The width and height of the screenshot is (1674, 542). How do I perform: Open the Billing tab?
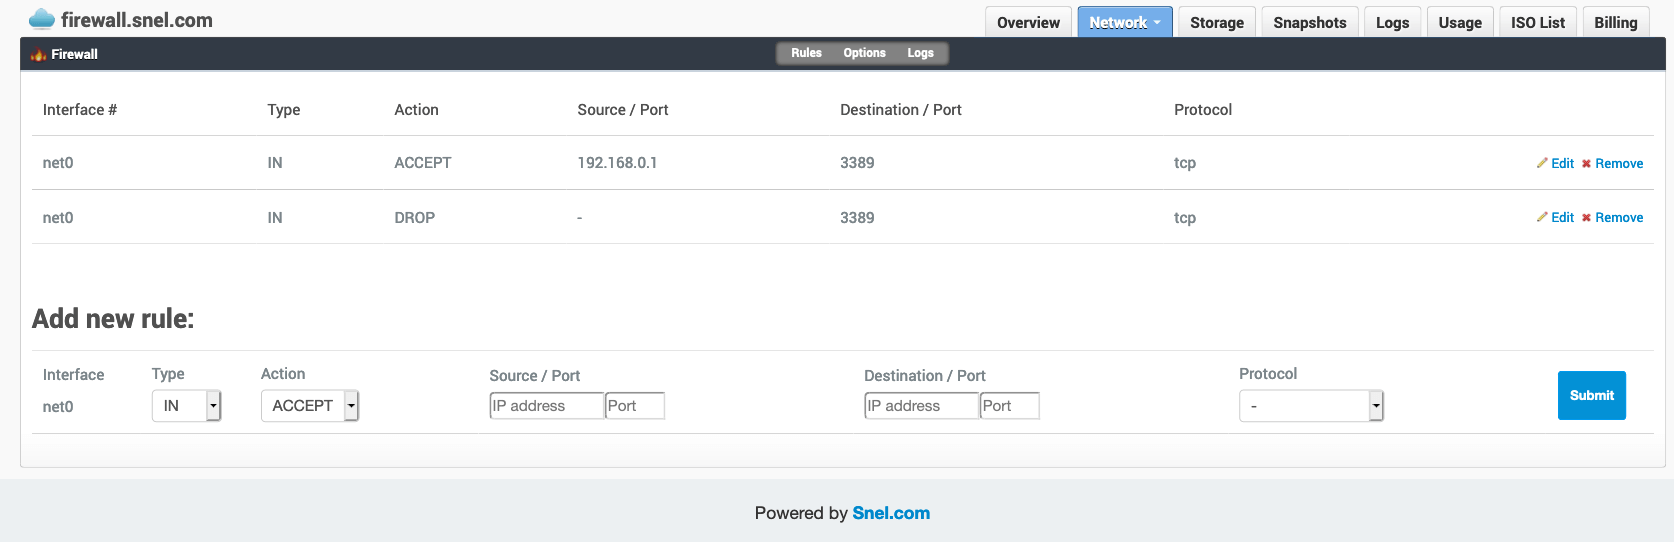point(1615,22)
